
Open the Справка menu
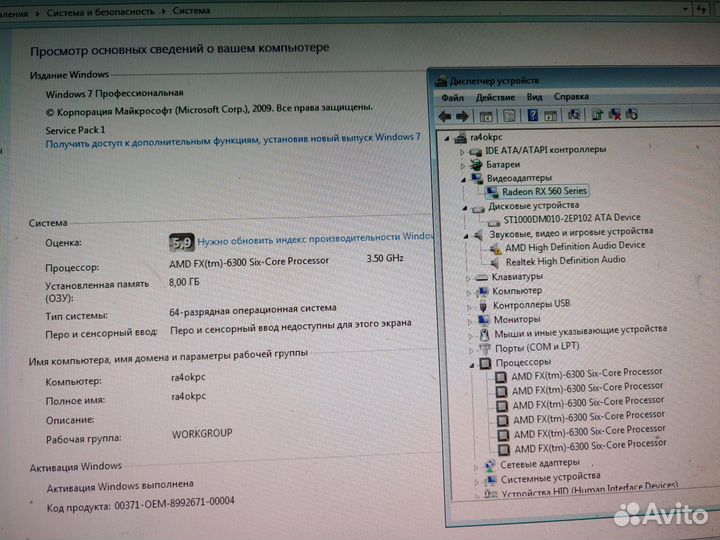point(571,96)
